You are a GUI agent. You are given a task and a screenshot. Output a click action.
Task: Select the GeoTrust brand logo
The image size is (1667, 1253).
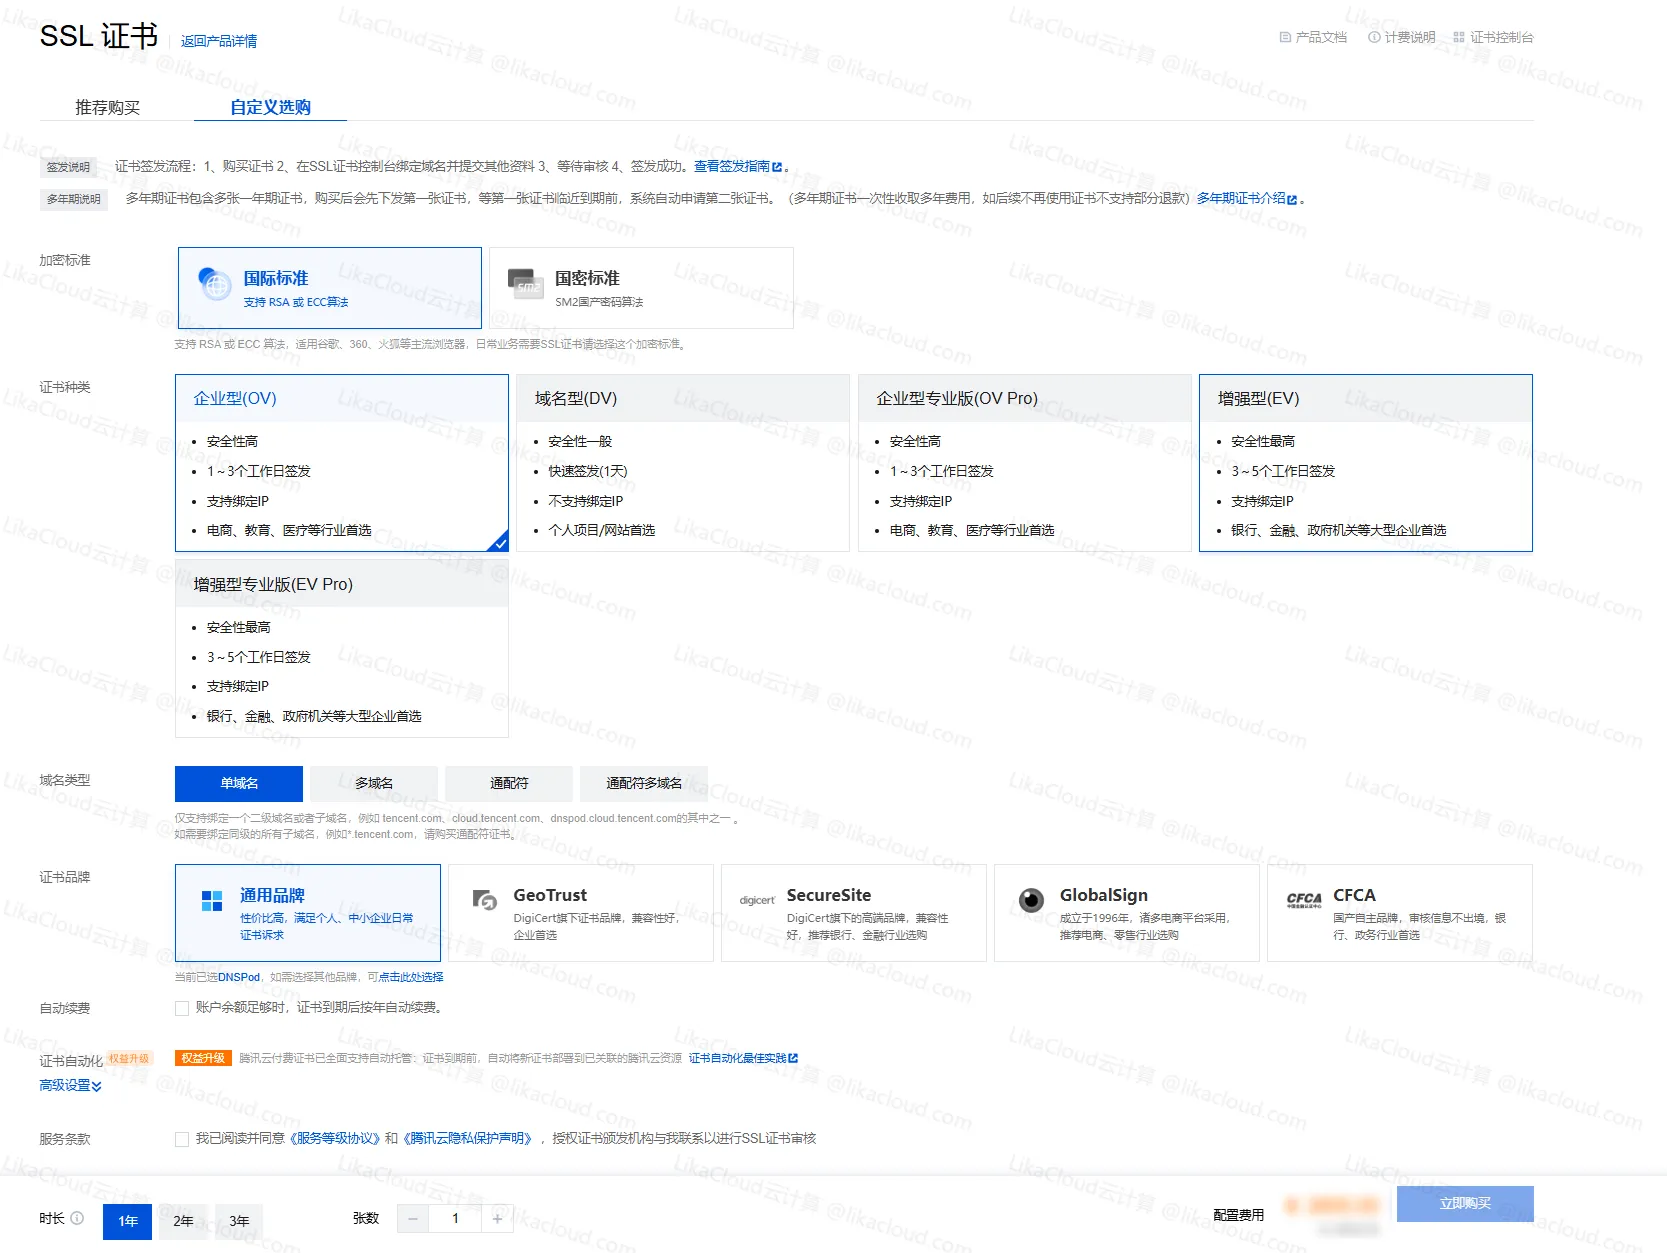tap(485, 900)
